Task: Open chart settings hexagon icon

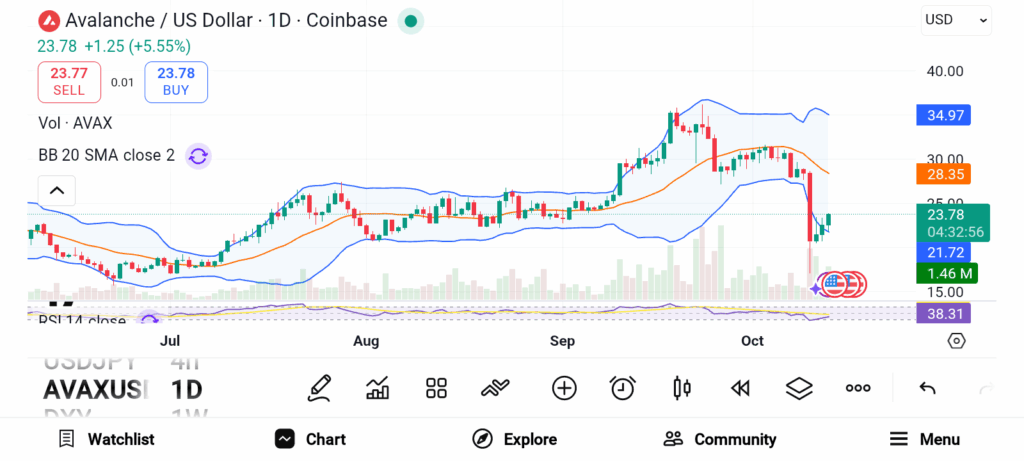Action: (x=957, y=341)
